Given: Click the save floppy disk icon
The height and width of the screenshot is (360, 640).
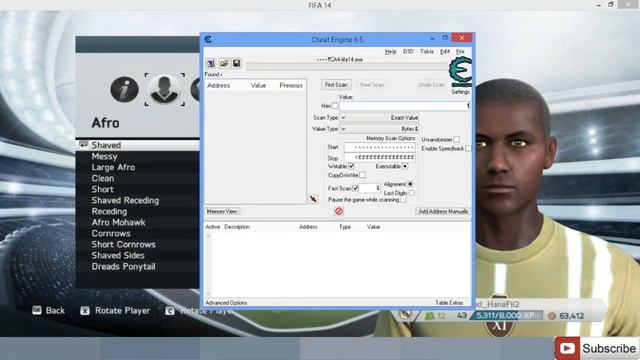Looking at the screenshot, I should (x=236, y=63).
